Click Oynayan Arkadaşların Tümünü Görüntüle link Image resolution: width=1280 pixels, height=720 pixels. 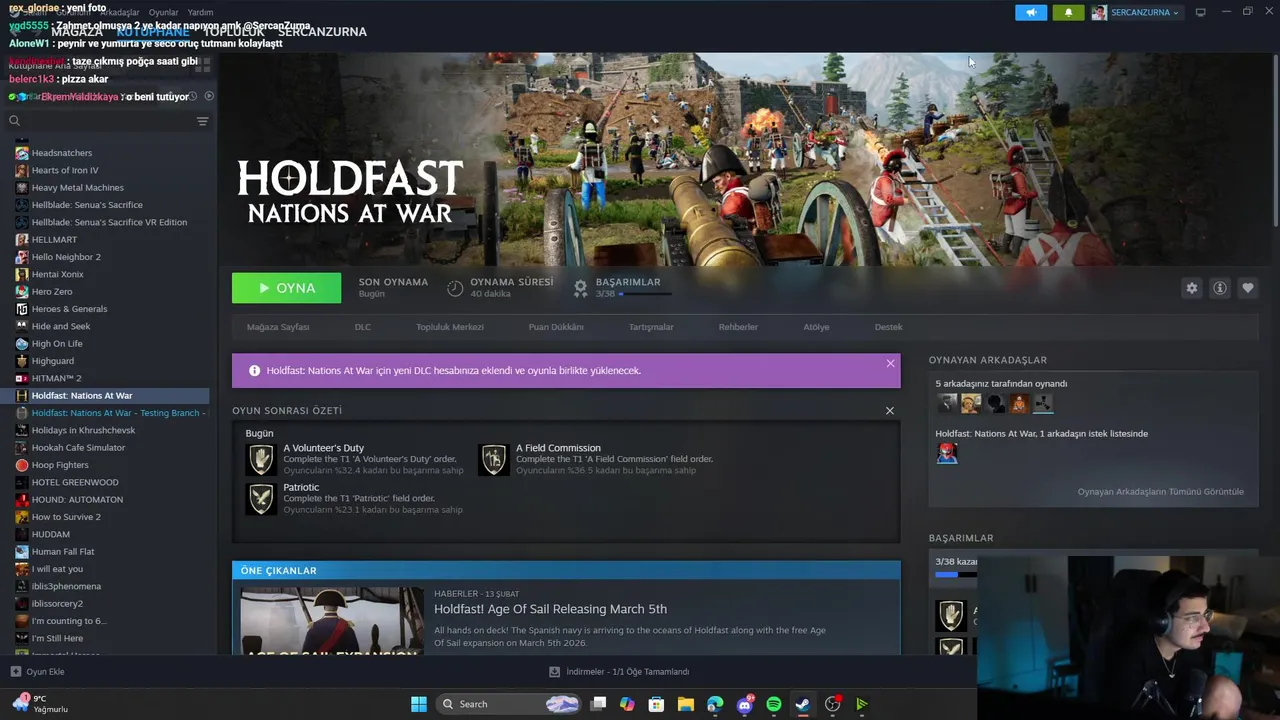(x=1160, y=492)
